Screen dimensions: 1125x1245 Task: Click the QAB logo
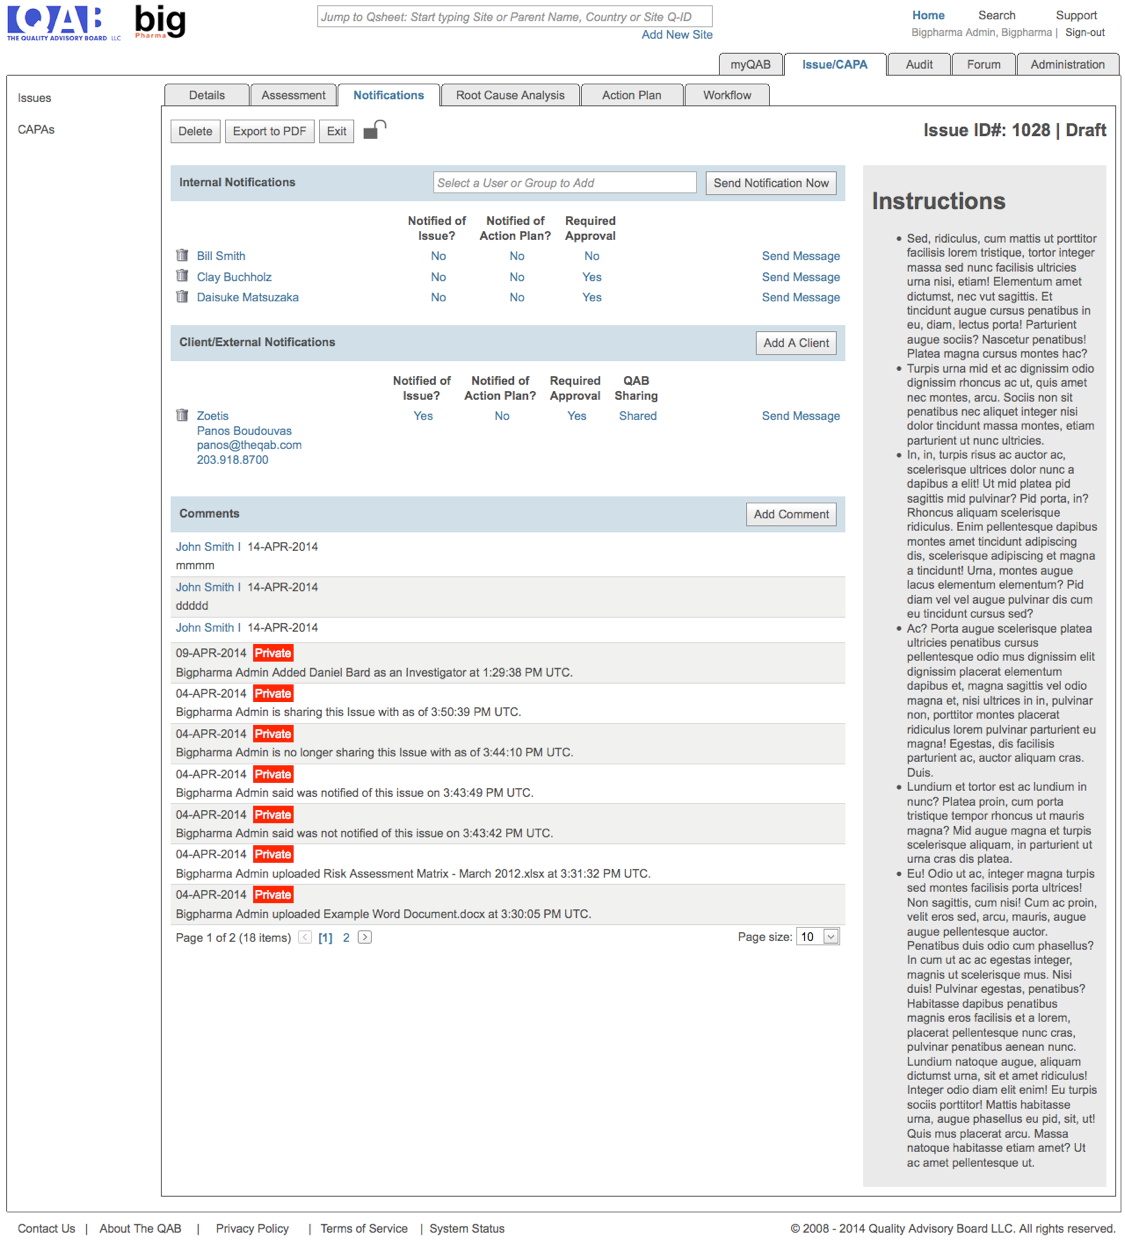tap(56, 22)
